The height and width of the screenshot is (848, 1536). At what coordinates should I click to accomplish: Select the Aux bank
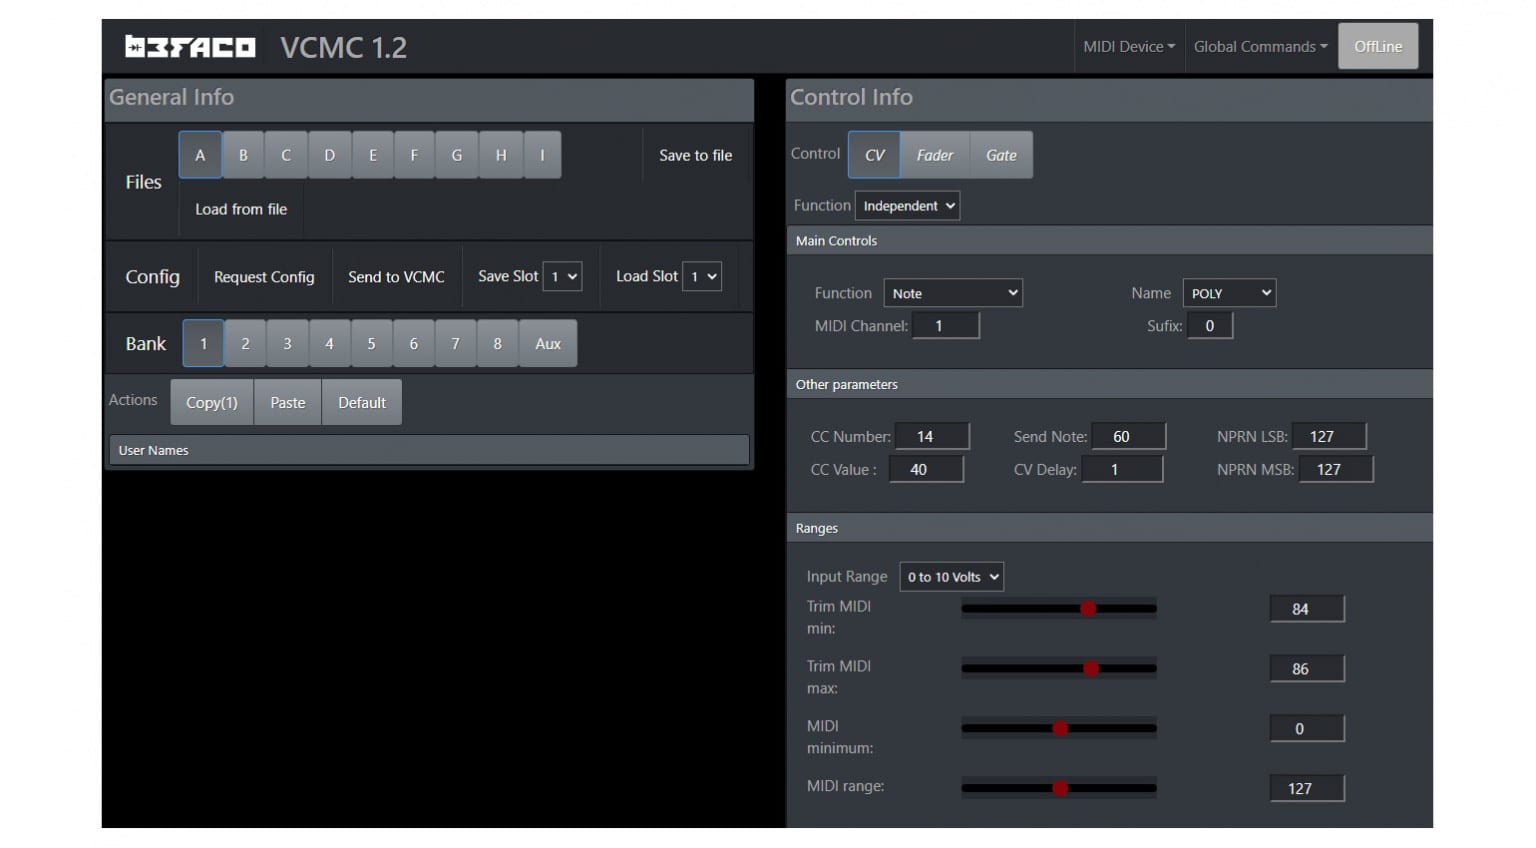point(548,343)
